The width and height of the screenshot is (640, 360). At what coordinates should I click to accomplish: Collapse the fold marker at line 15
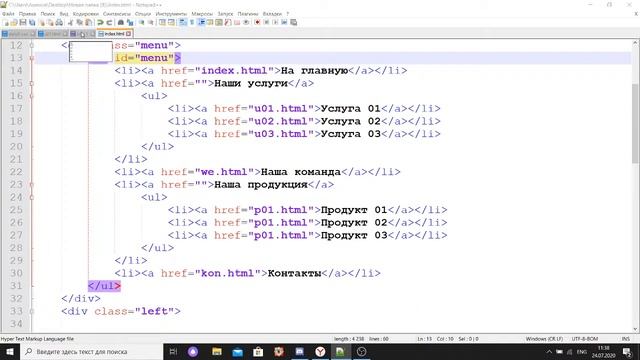32,83
